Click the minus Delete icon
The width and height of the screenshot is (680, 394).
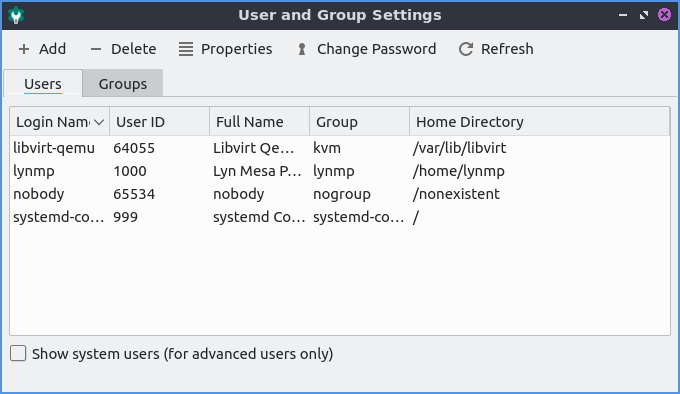point(95,49)
